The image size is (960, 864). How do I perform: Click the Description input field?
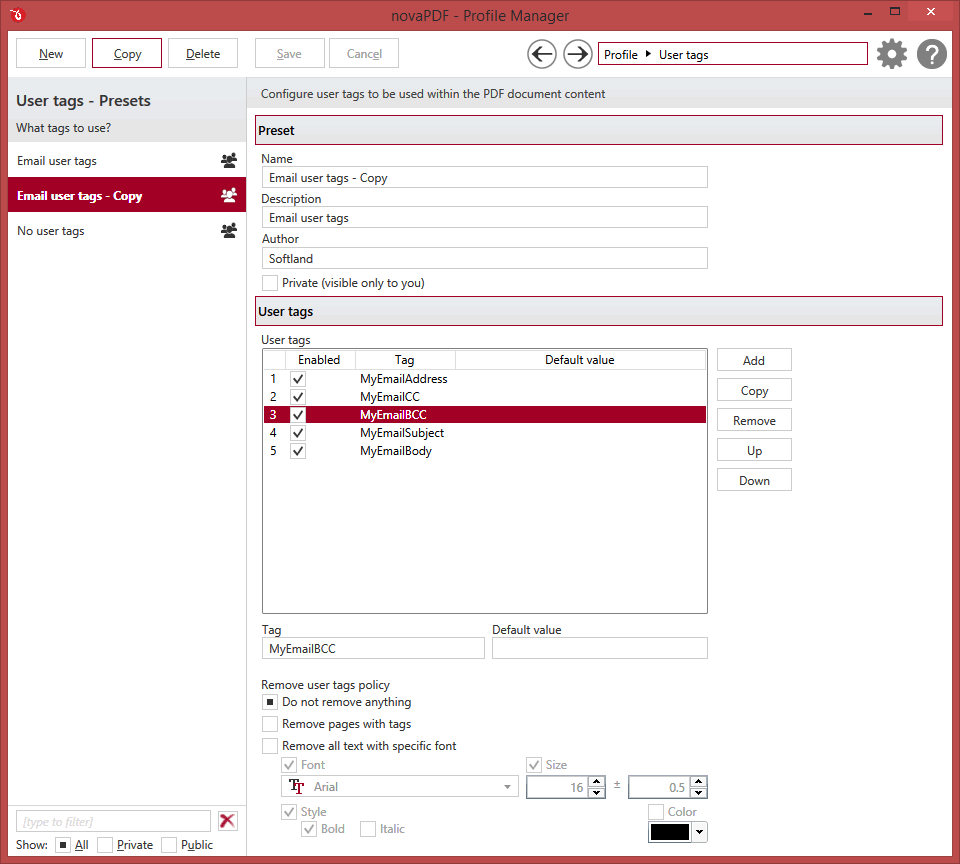(485, 217)
